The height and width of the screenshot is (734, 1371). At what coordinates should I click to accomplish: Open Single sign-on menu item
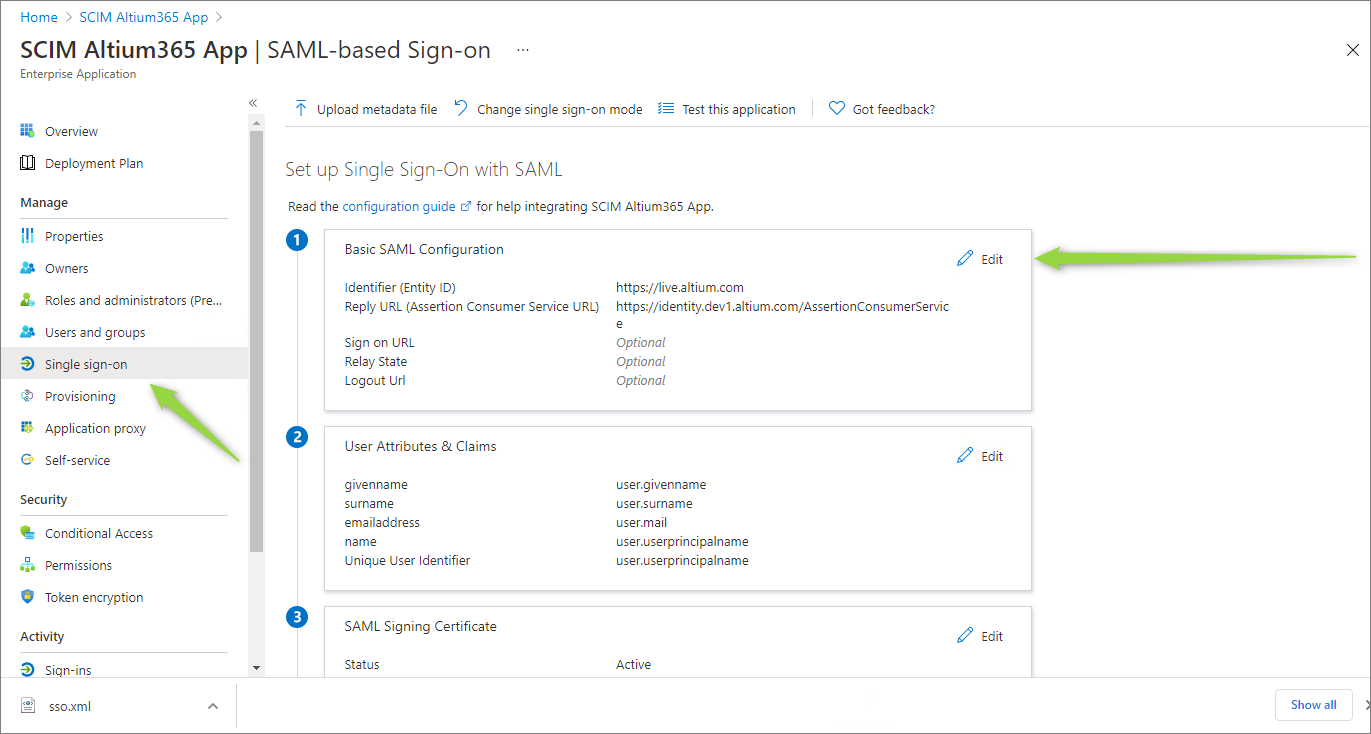point(86,364)
